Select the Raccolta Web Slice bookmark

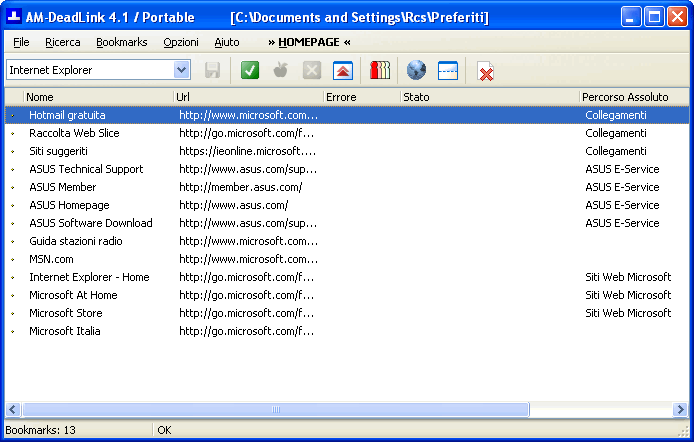[74, 133]
